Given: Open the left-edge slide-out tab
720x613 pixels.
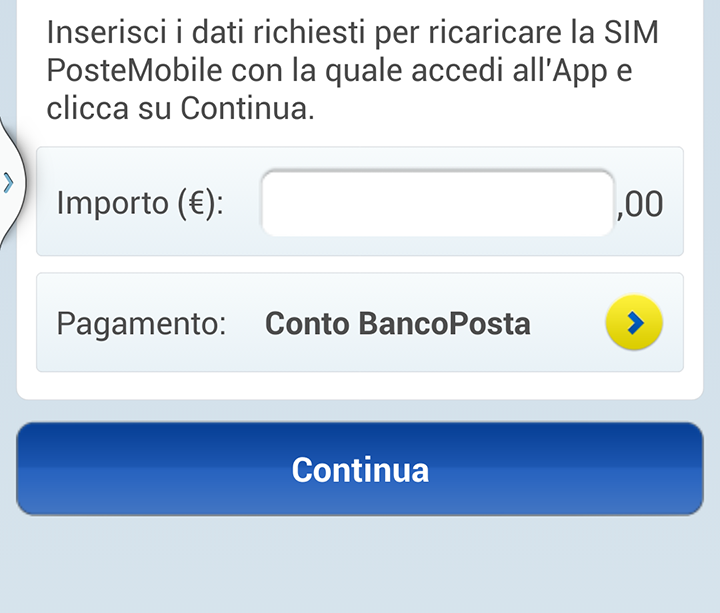Looking at the screenshot, I should (x=11, y=183).
